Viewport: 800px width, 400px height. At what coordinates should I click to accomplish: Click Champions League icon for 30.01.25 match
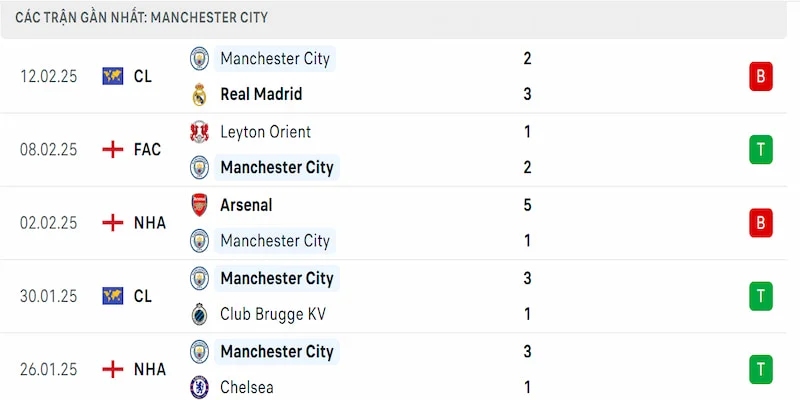[113, 296]
